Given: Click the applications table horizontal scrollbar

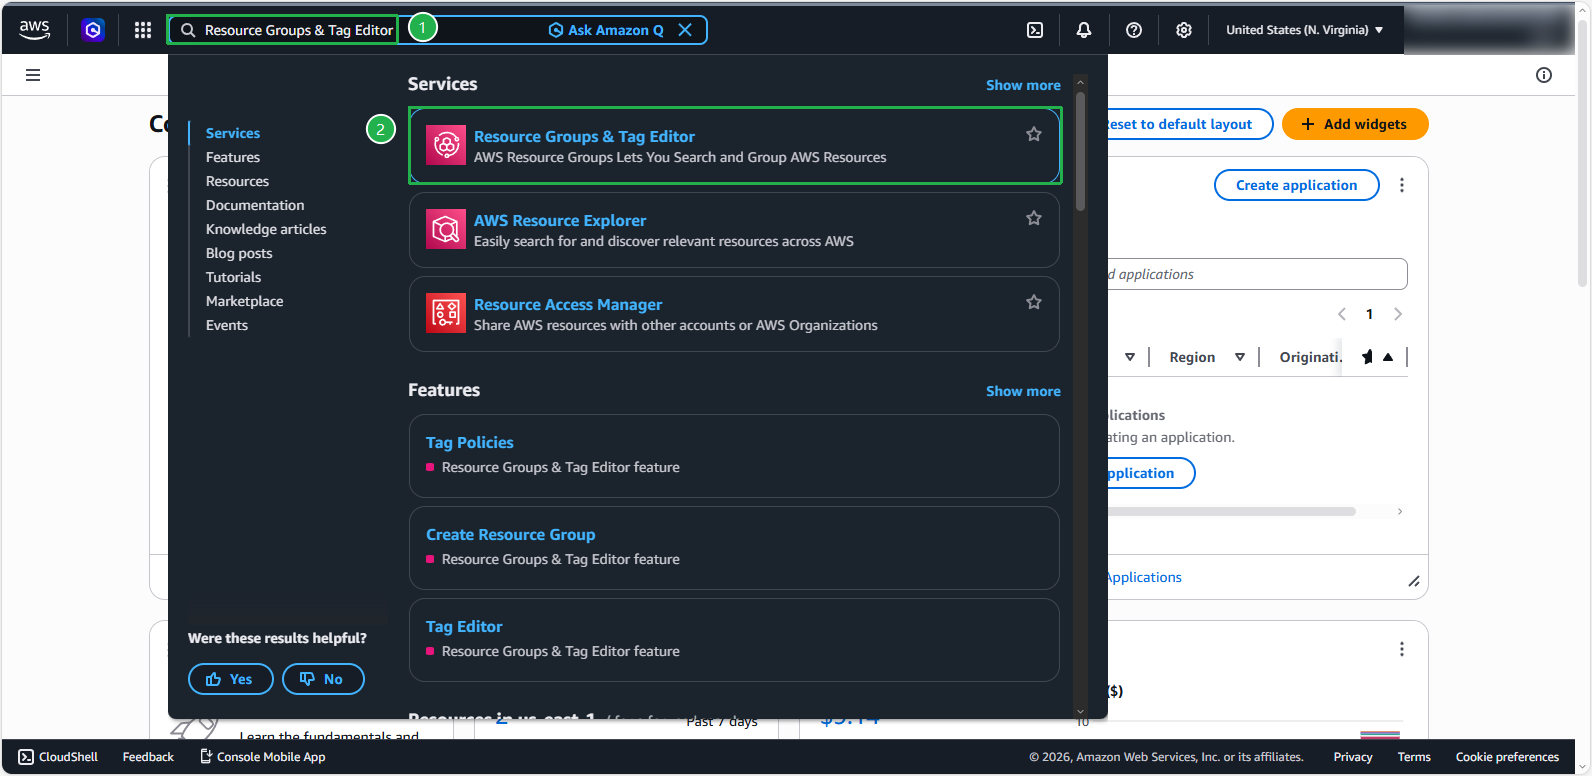Looking at the screenshot, I should (1232, 511).
